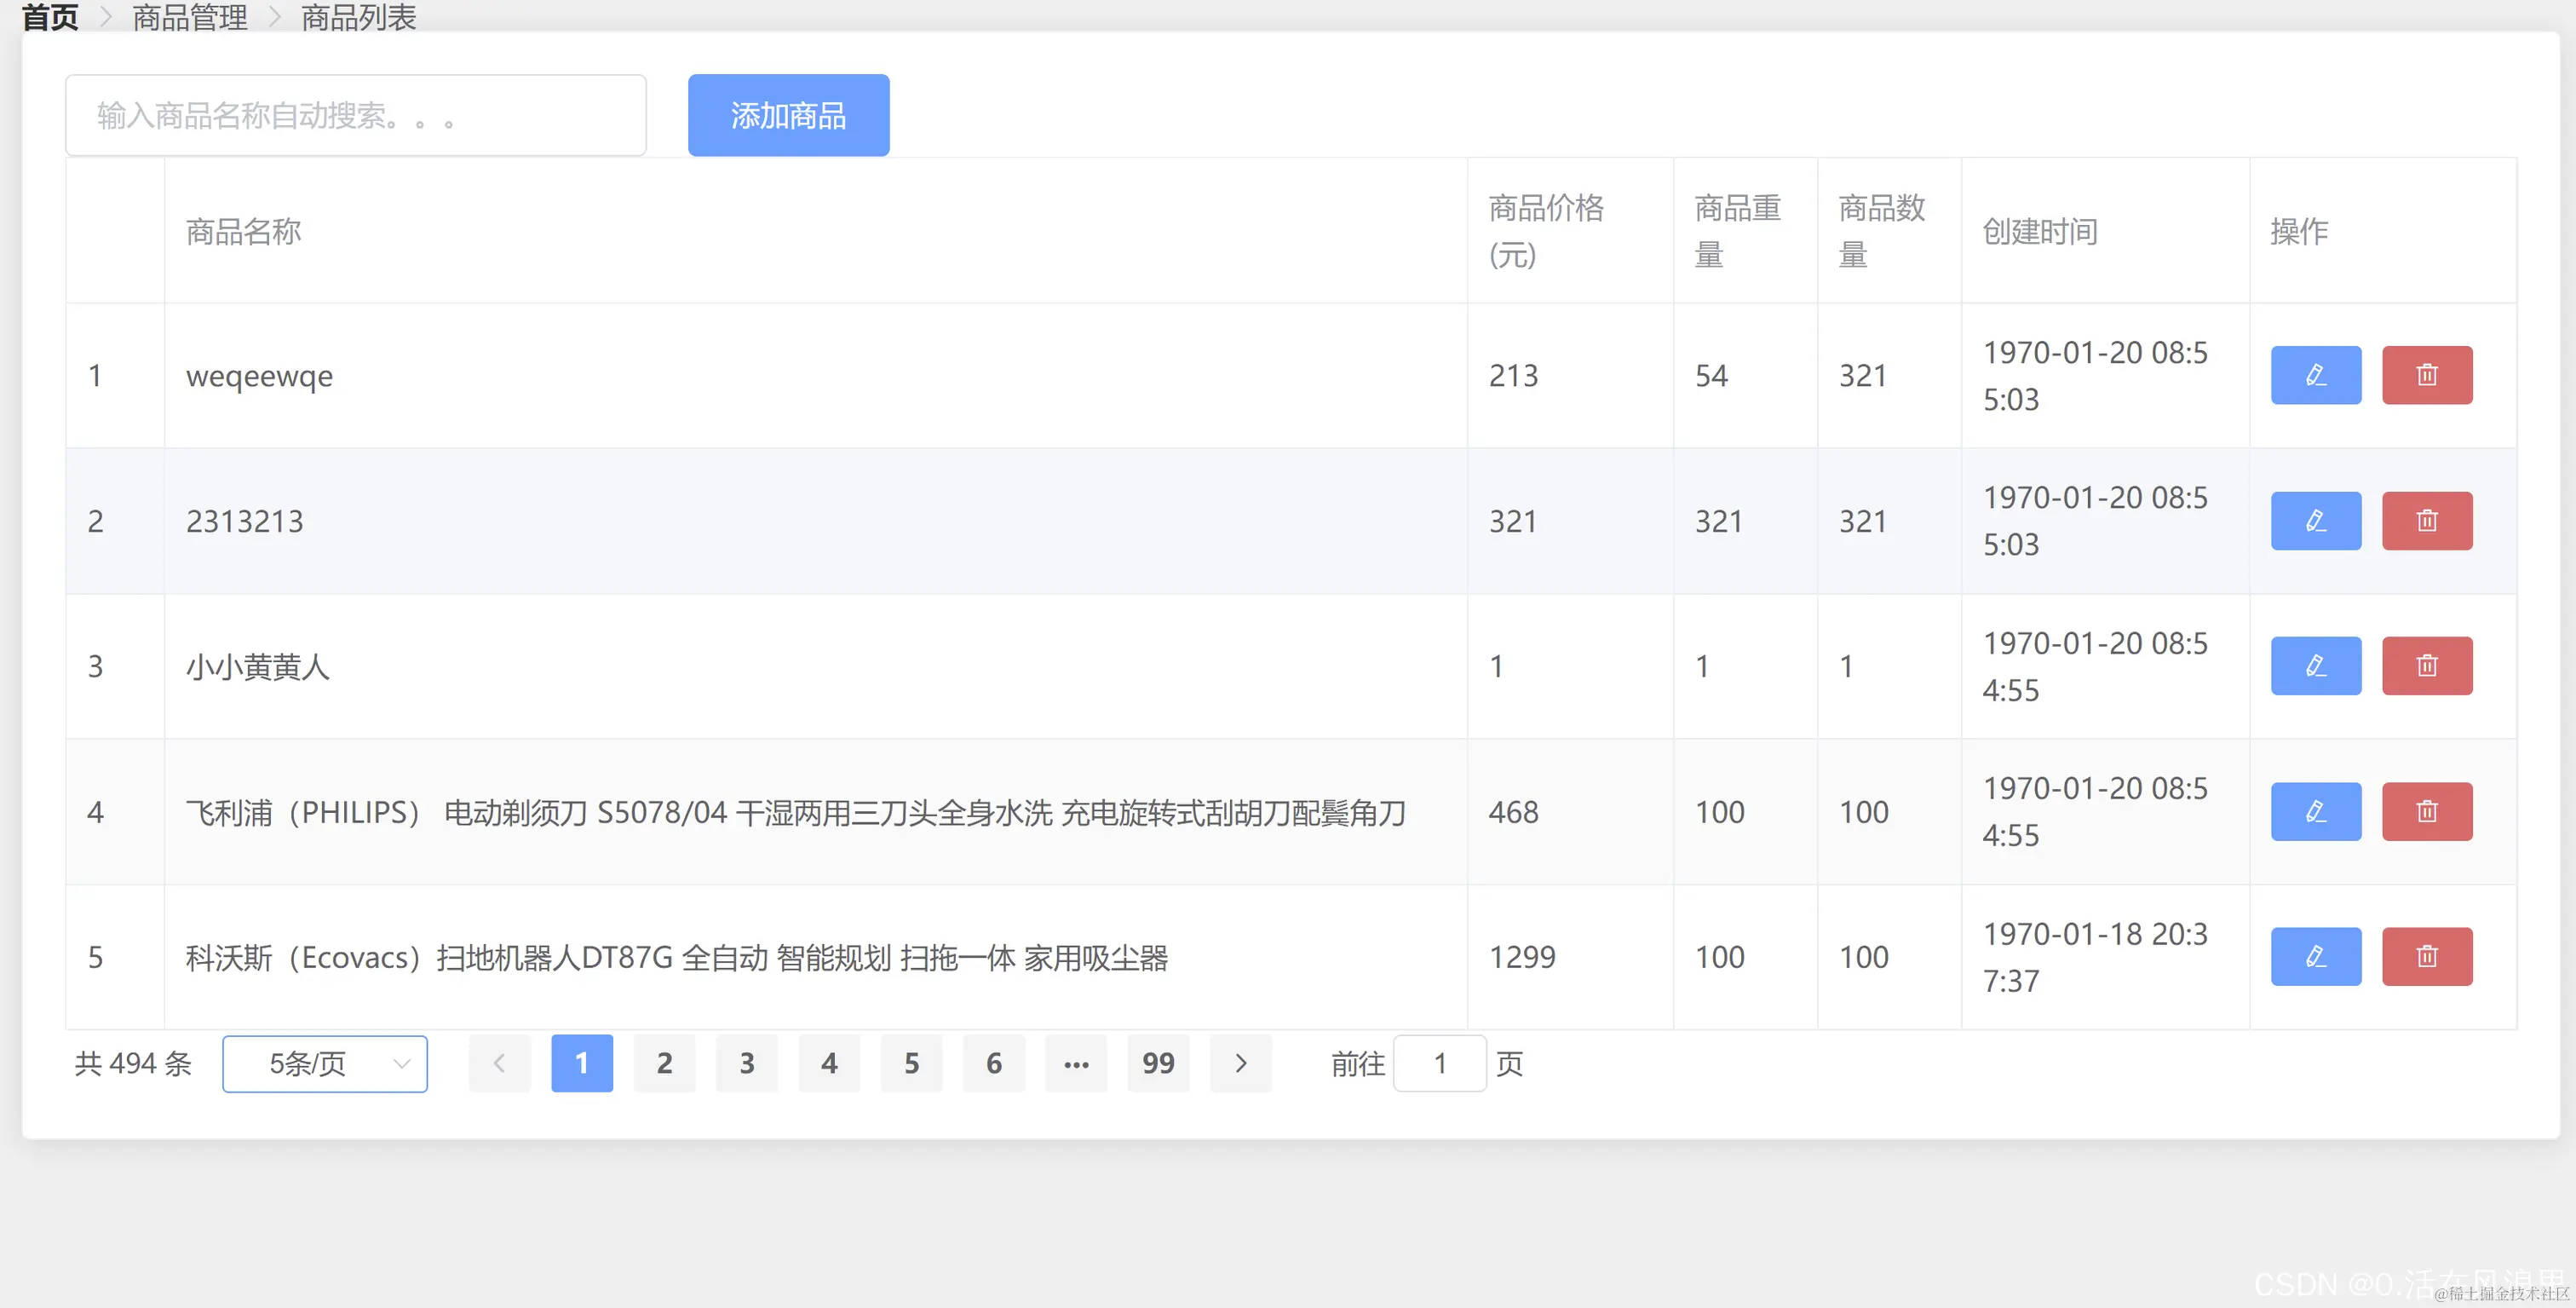2576x1308 pixels.
Task: Go to next page arrow
Action: [1240, 1063]
